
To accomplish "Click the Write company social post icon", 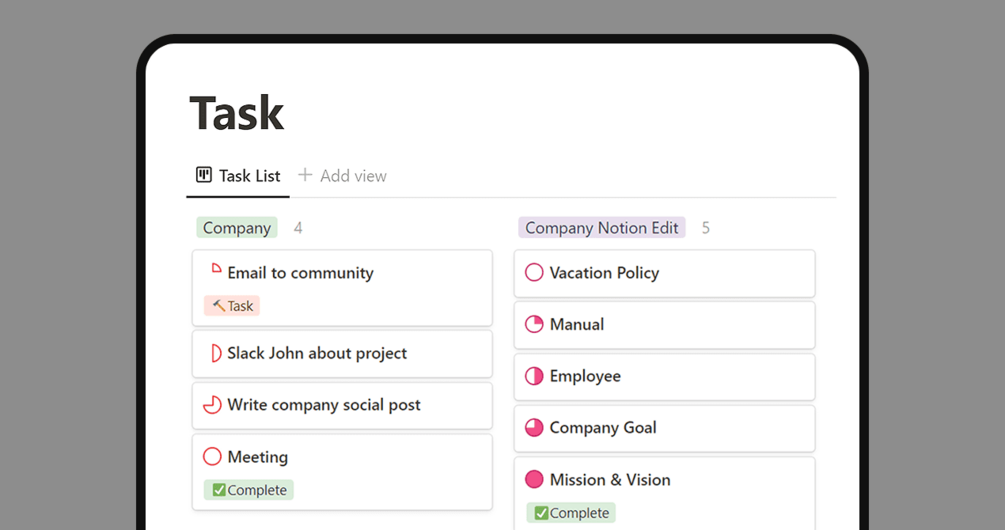I will coord(212,405).
